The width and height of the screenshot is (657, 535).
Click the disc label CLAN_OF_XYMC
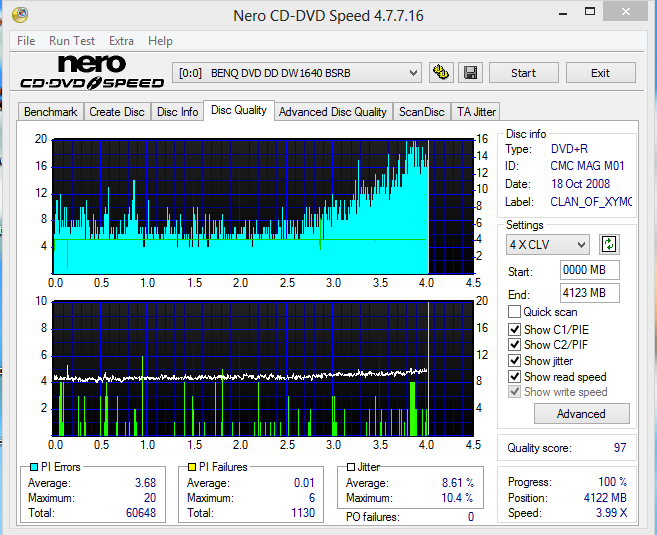click(x=591, y=202)
